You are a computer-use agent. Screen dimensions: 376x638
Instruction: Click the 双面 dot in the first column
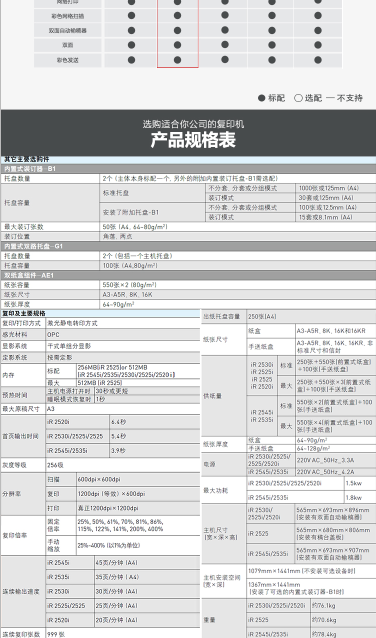pyautogui.click(x=131, y=45)
